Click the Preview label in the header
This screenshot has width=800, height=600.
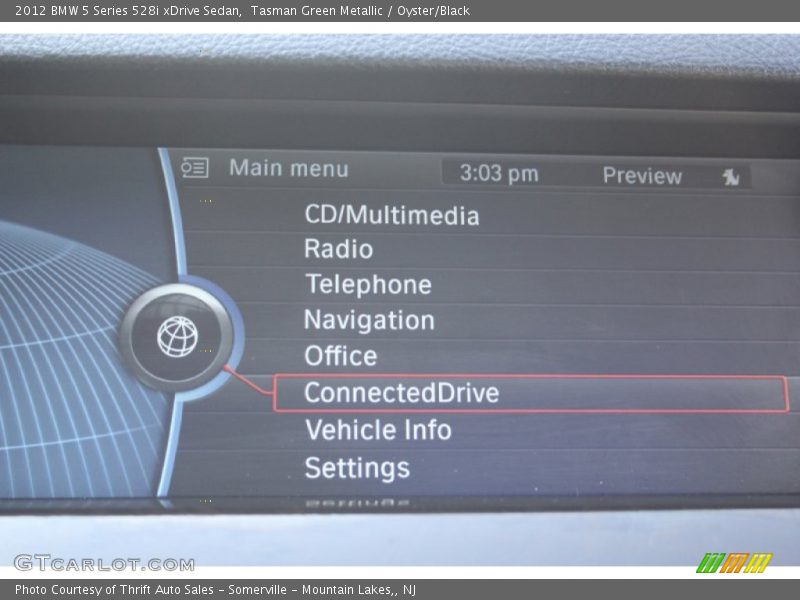tap(641, 176)
